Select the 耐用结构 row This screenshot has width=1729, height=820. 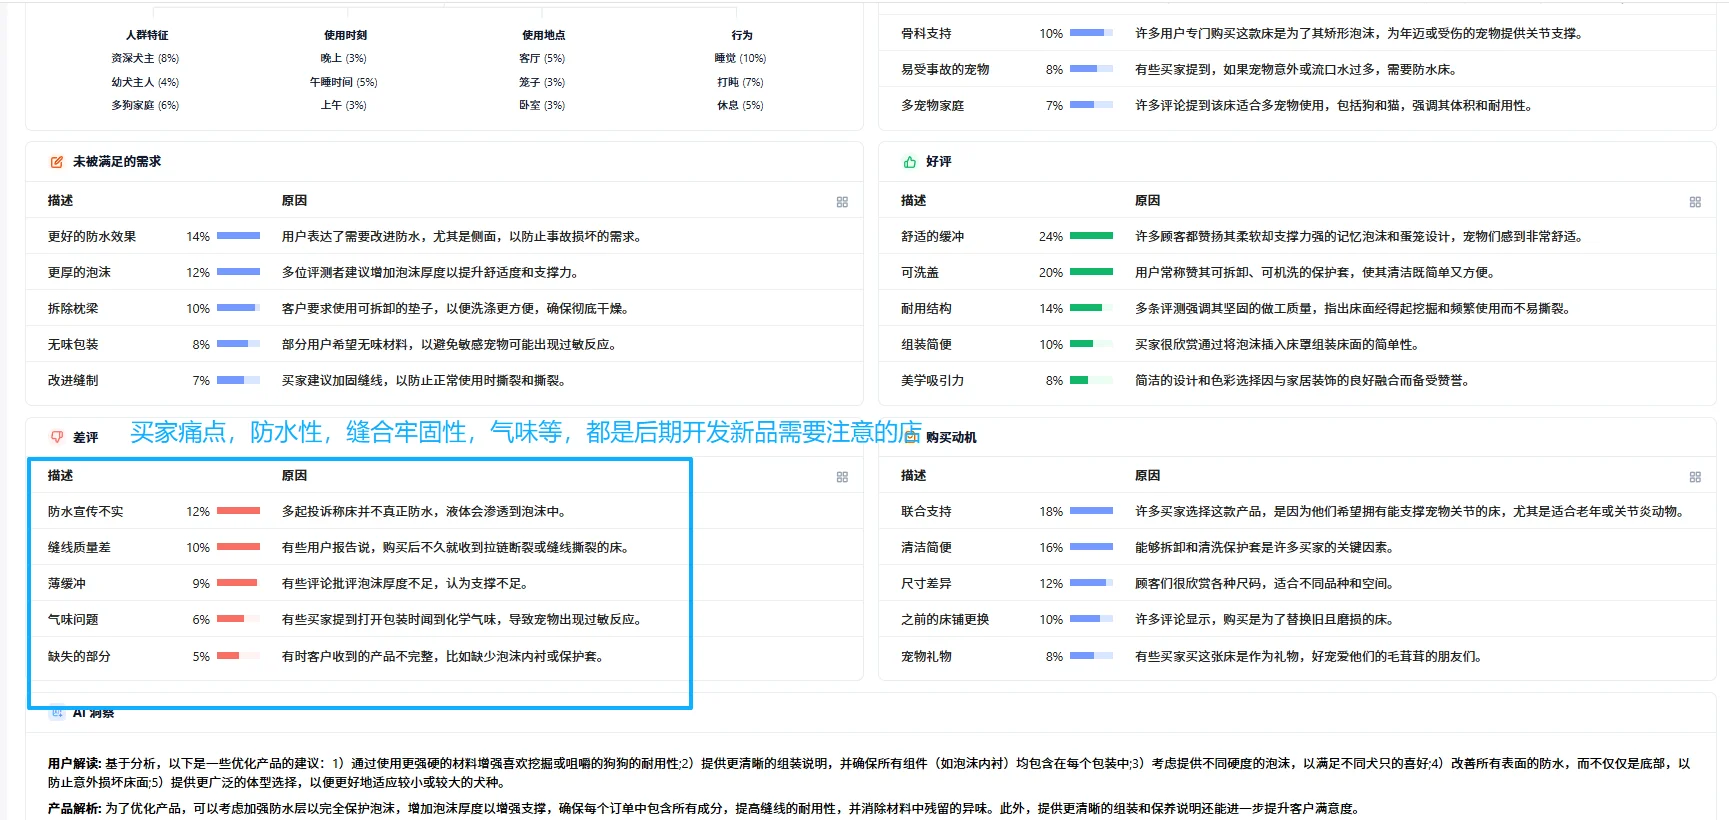click(x=1297, y=308)
